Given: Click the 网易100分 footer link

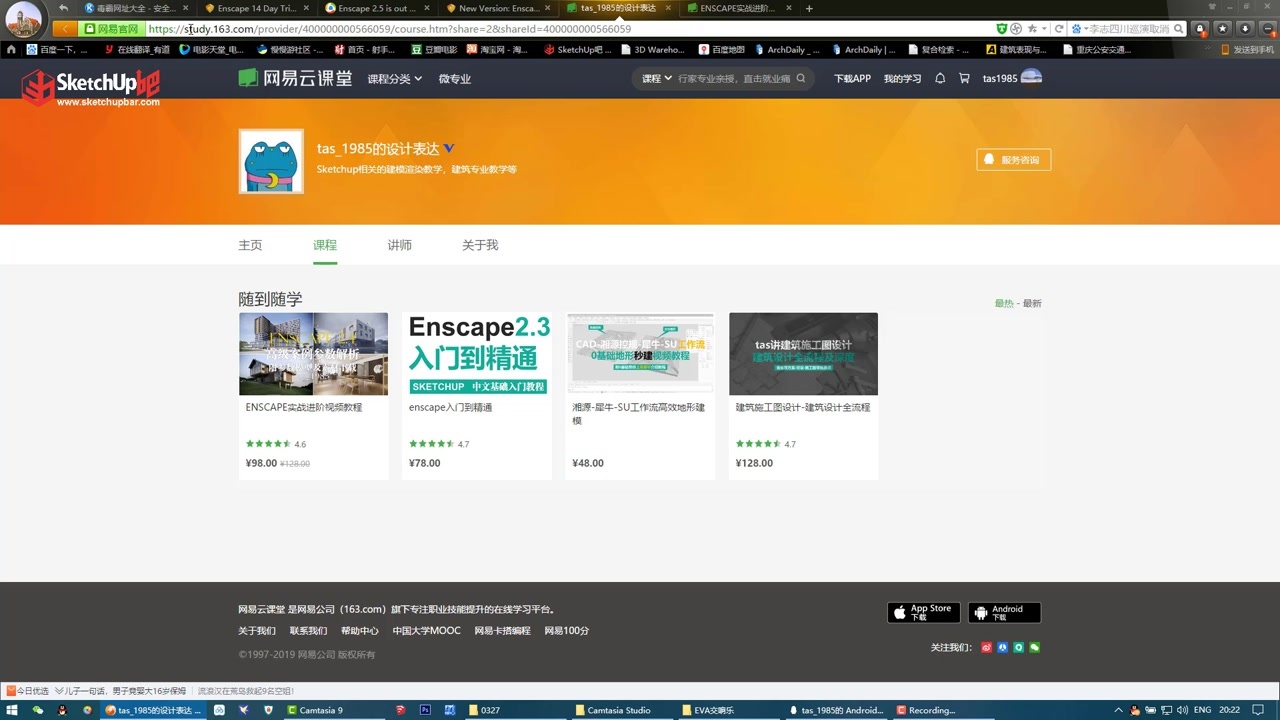Looking at the screenshot, I should [x=567, y=631].
